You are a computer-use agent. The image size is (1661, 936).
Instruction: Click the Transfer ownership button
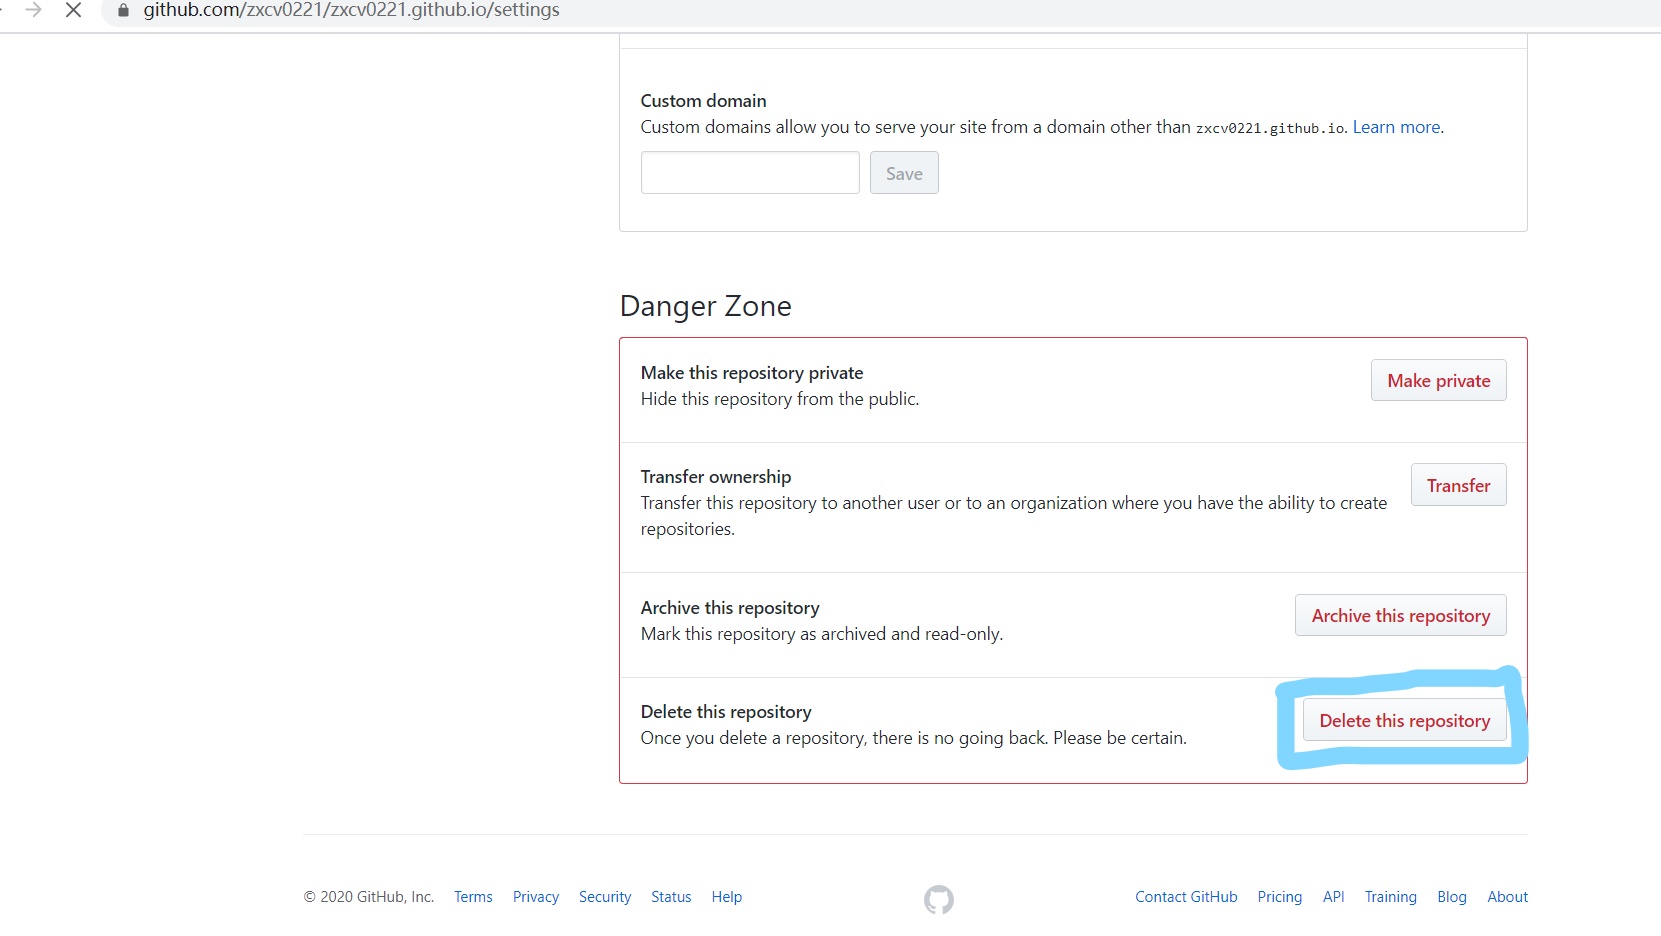(1458, 485)
